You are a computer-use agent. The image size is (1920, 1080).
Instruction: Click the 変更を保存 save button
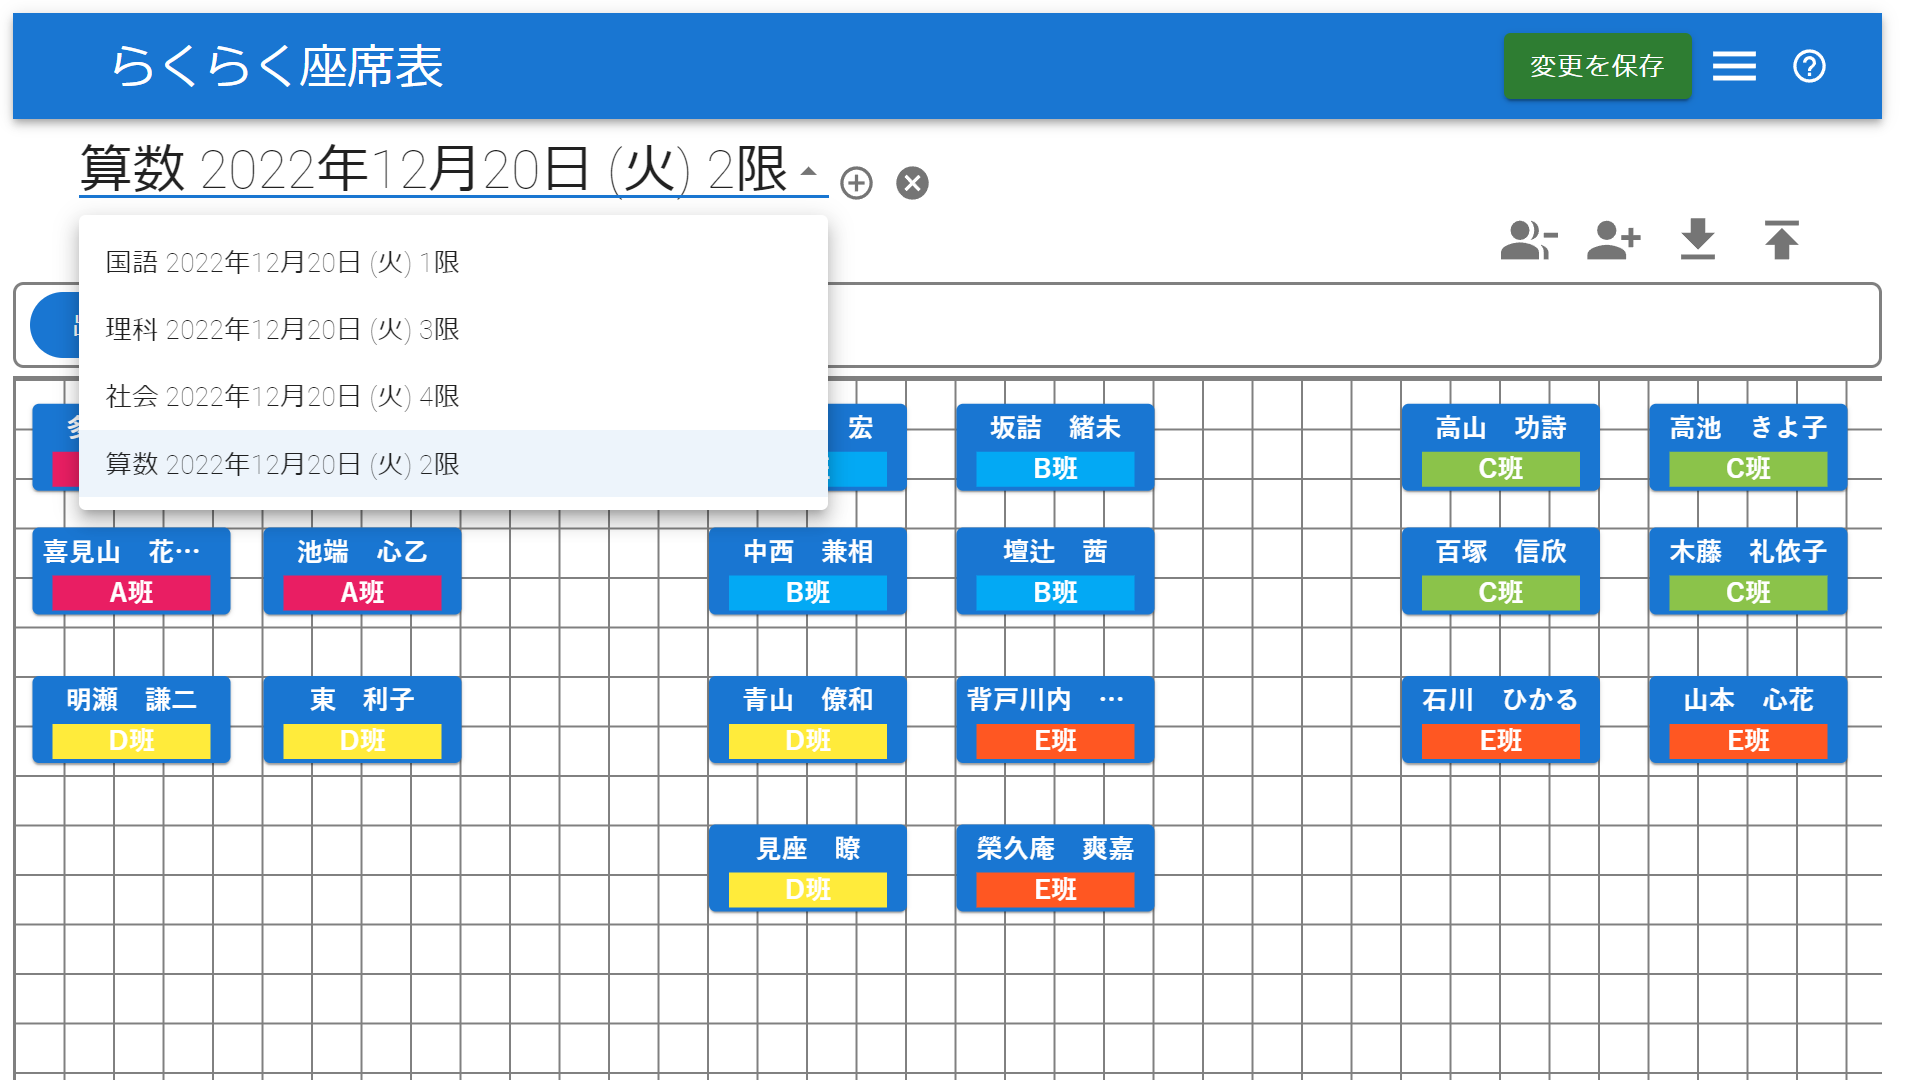click(1597, 66)
